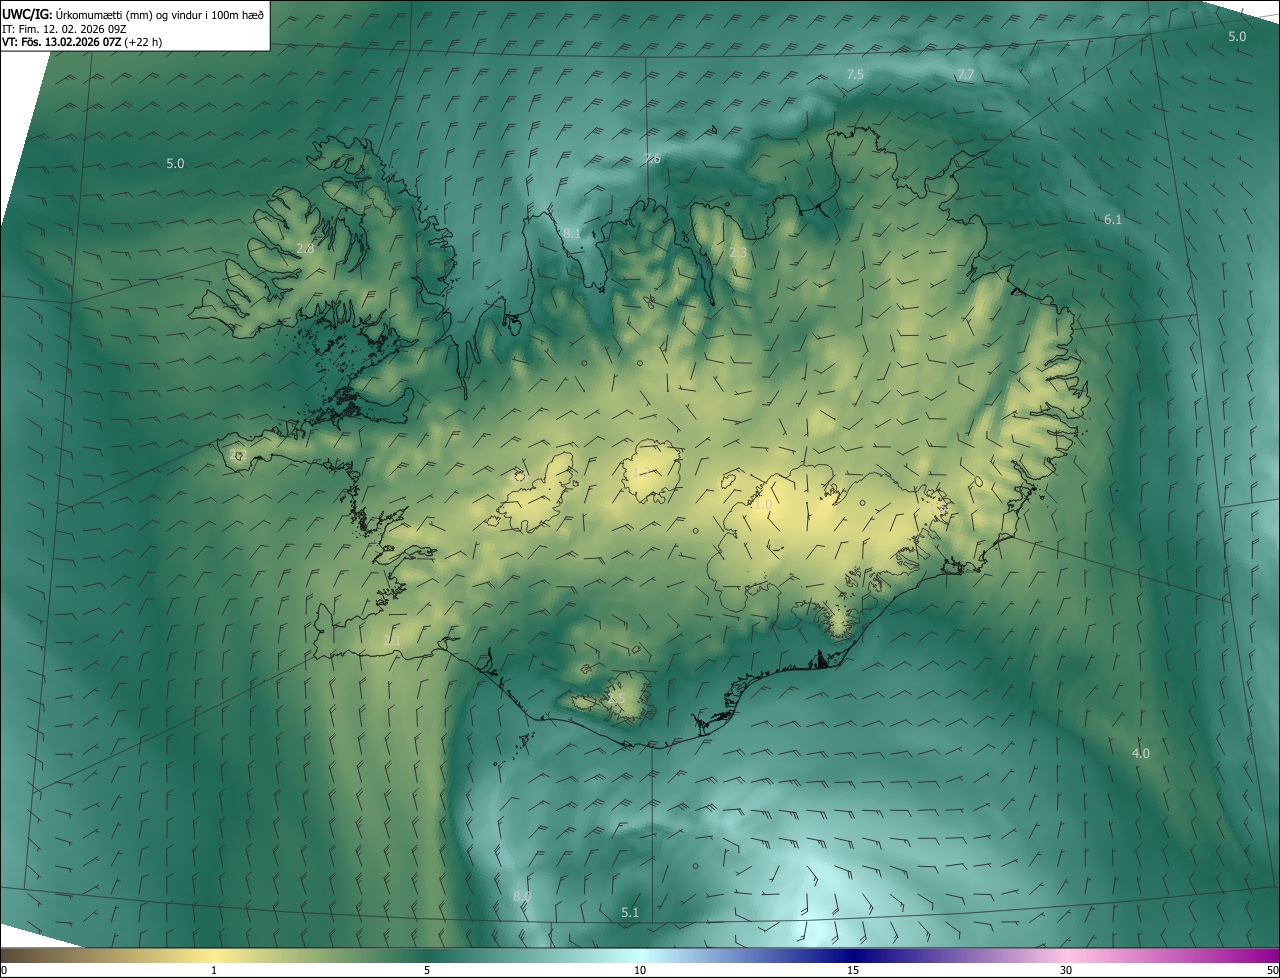Click the title text 'Úrkomumætti (mm) og vindur í 100m hæð'
The width and height of the screenshot is (1280, 978).
coord(159,14)
